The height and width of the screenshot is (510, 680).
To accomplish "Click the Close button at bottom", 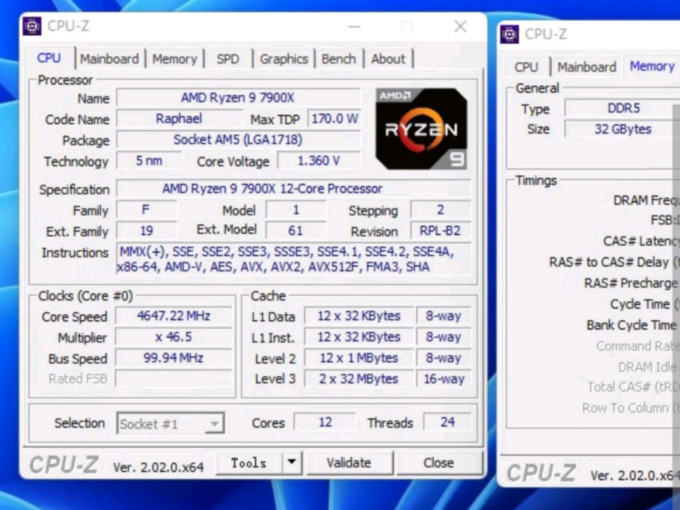I will 438,463.
